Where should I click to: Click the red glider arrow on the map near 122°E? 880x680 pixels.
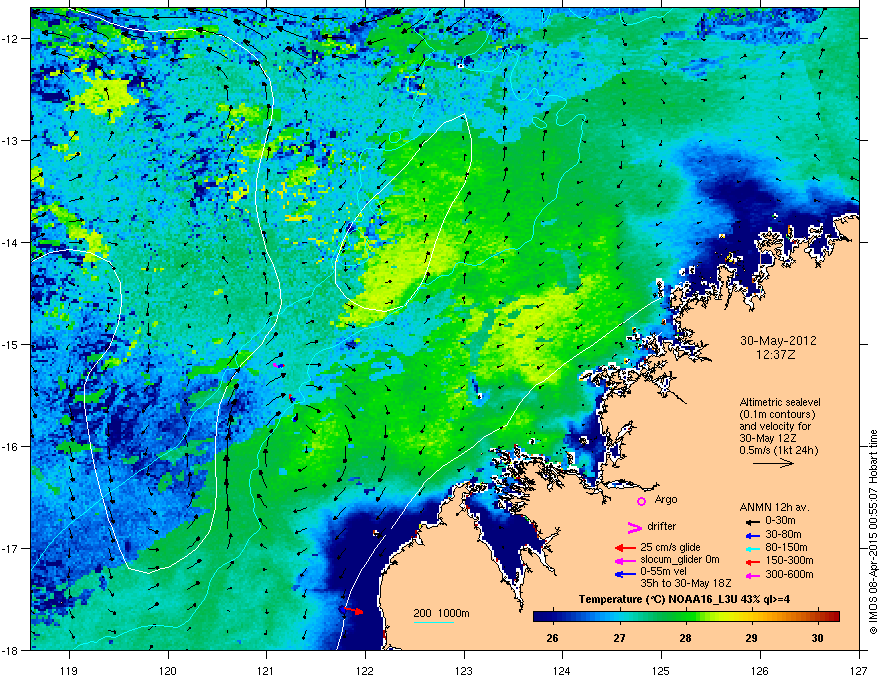pos(354,610)
